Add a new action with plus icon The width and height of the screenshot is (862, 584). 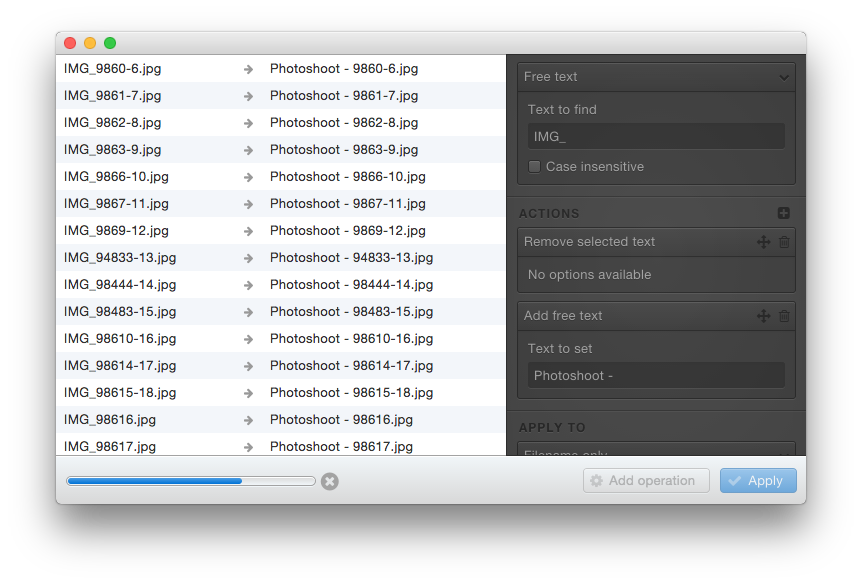click(x=783, y=213)
